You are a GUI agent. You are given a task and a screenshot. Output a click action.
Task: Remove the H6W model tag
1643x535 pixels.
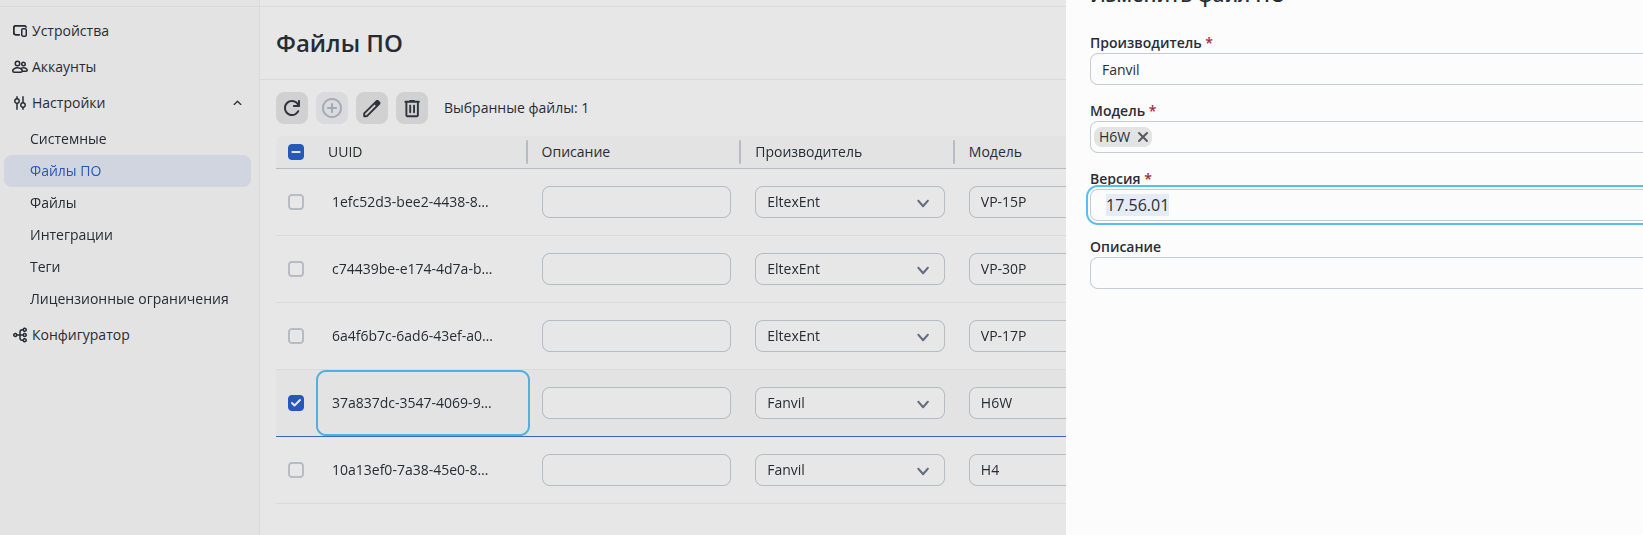(1143, 137)
